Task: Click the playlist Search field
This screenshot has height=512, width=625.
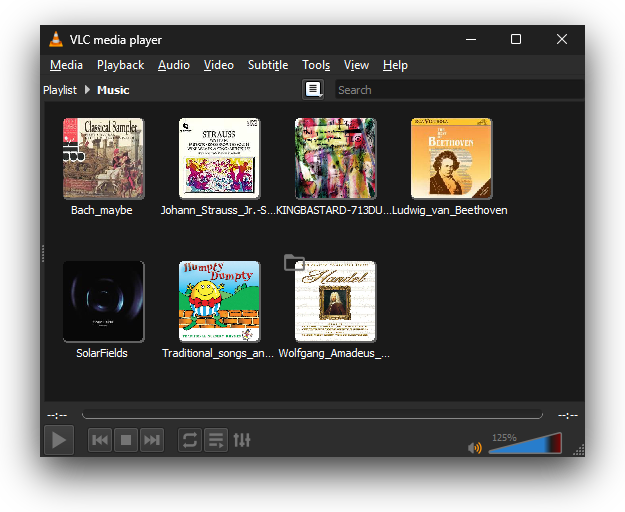Action: point(460,90)
